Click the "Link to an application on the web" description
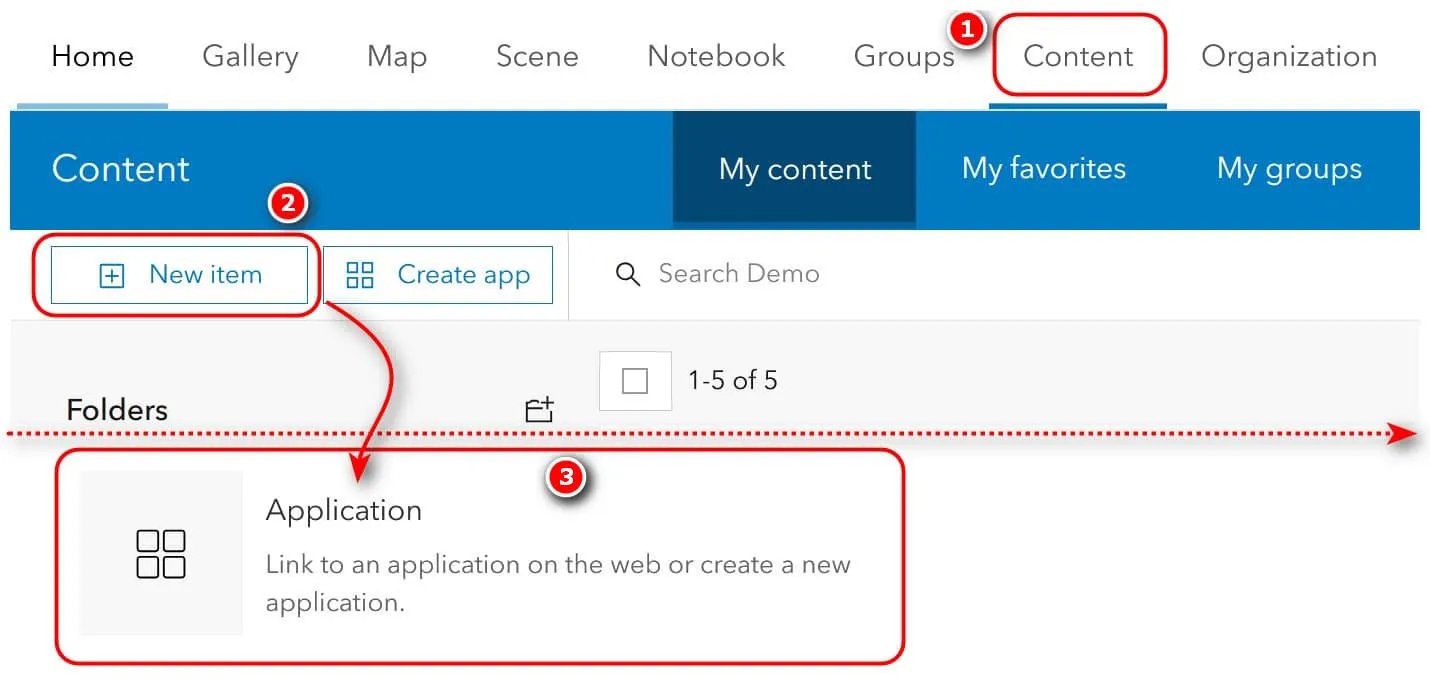Screen dimensions: 1430x687 (x=558, y=583)
